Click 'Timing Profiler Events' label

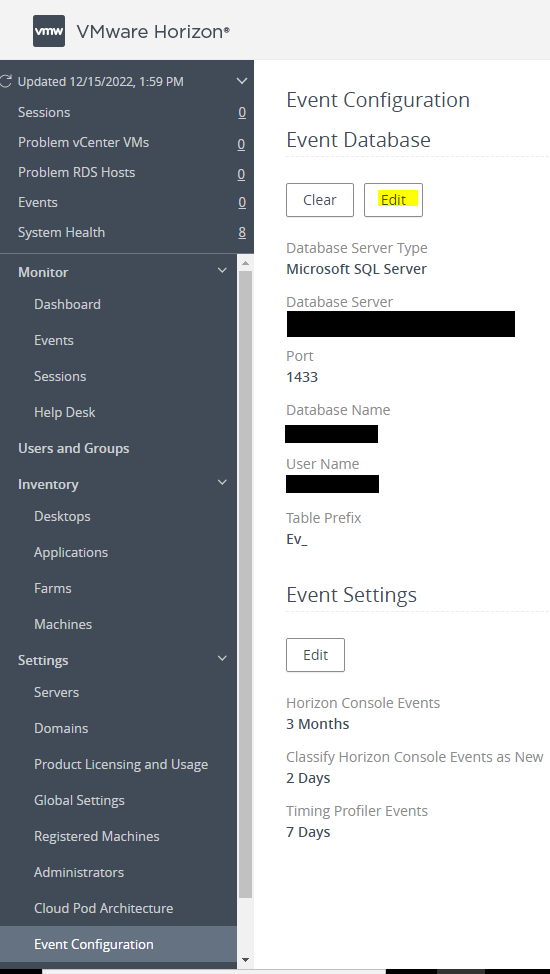[x=357, y=811]
